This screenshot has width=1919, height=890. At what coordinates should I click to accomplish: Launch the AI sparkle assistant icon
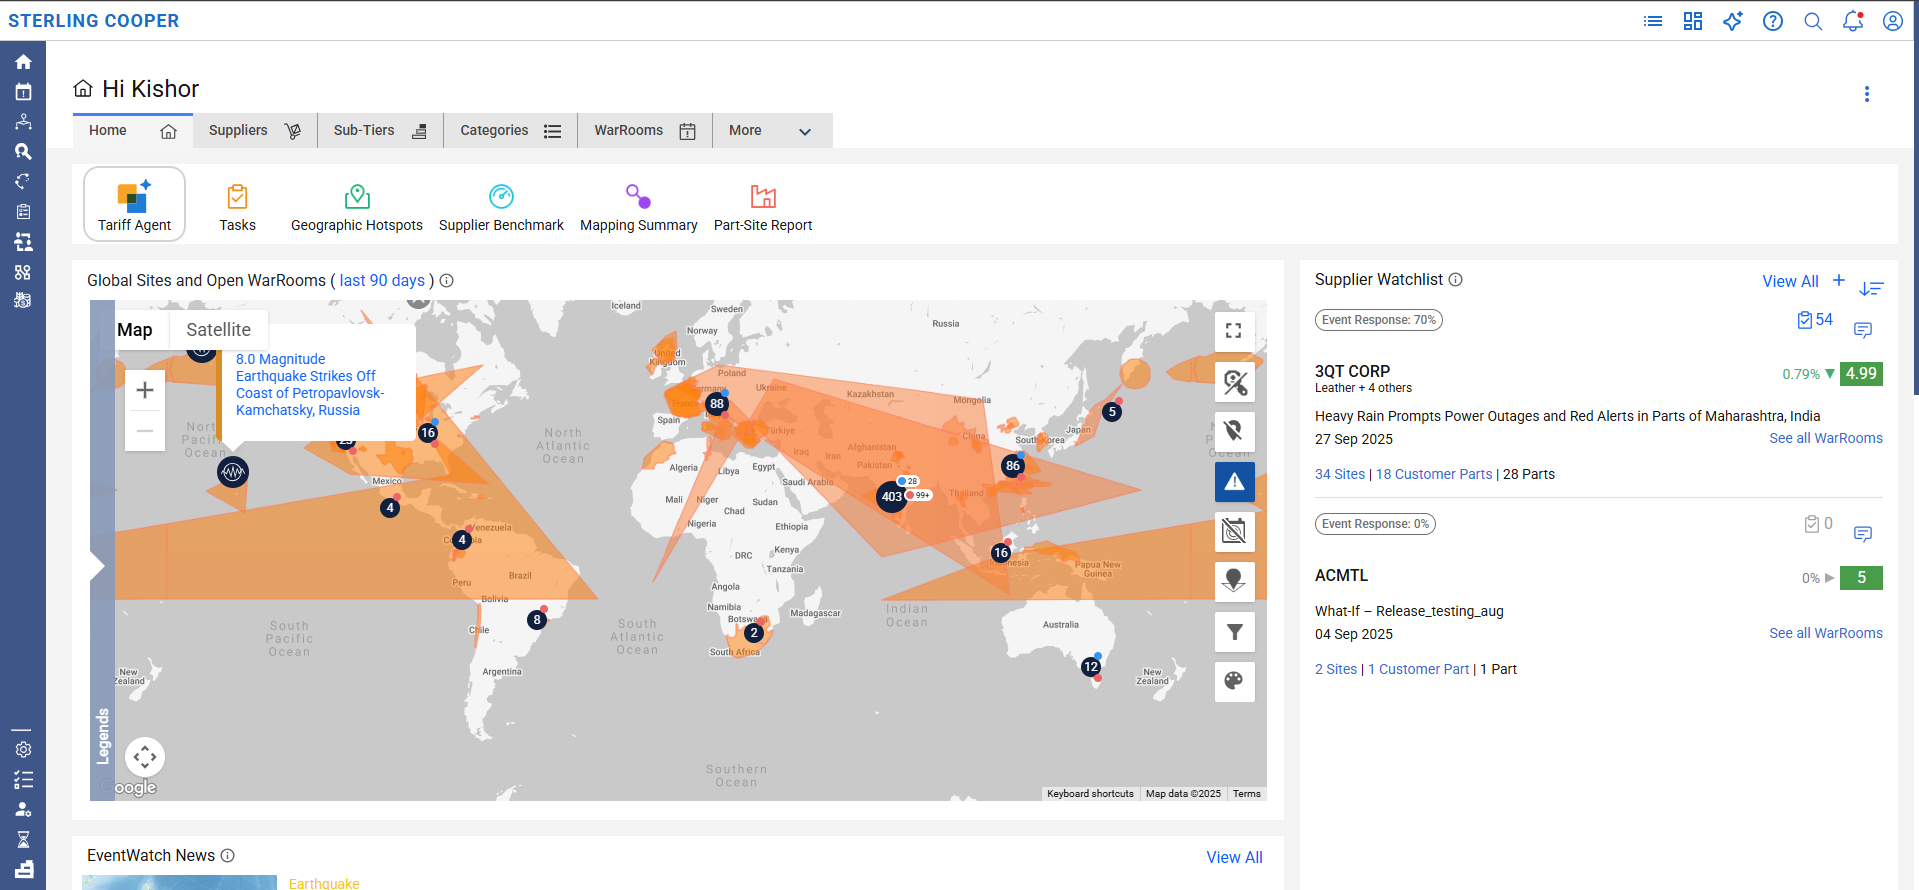point(1733,21)
